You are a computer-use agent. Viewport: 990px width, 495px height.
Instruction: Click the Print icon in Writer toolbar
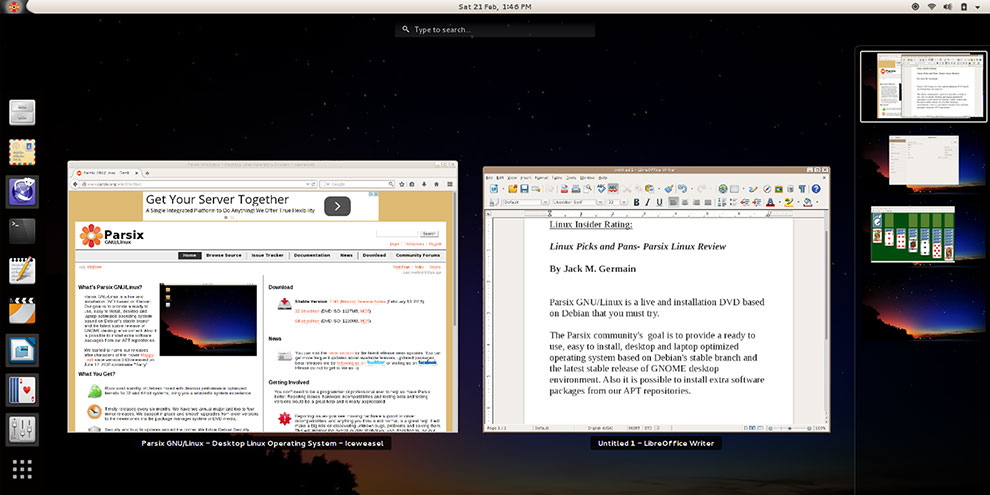(x=576, y=189)
